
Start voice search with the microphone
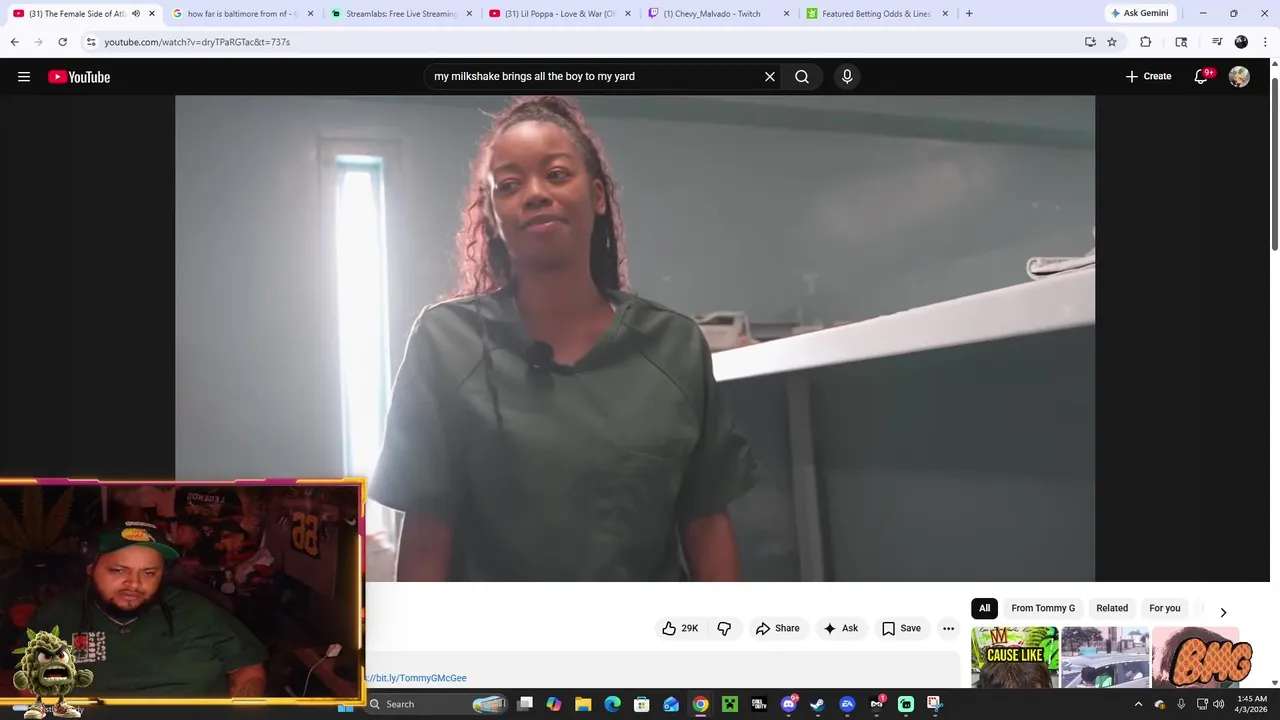(847, 76)
